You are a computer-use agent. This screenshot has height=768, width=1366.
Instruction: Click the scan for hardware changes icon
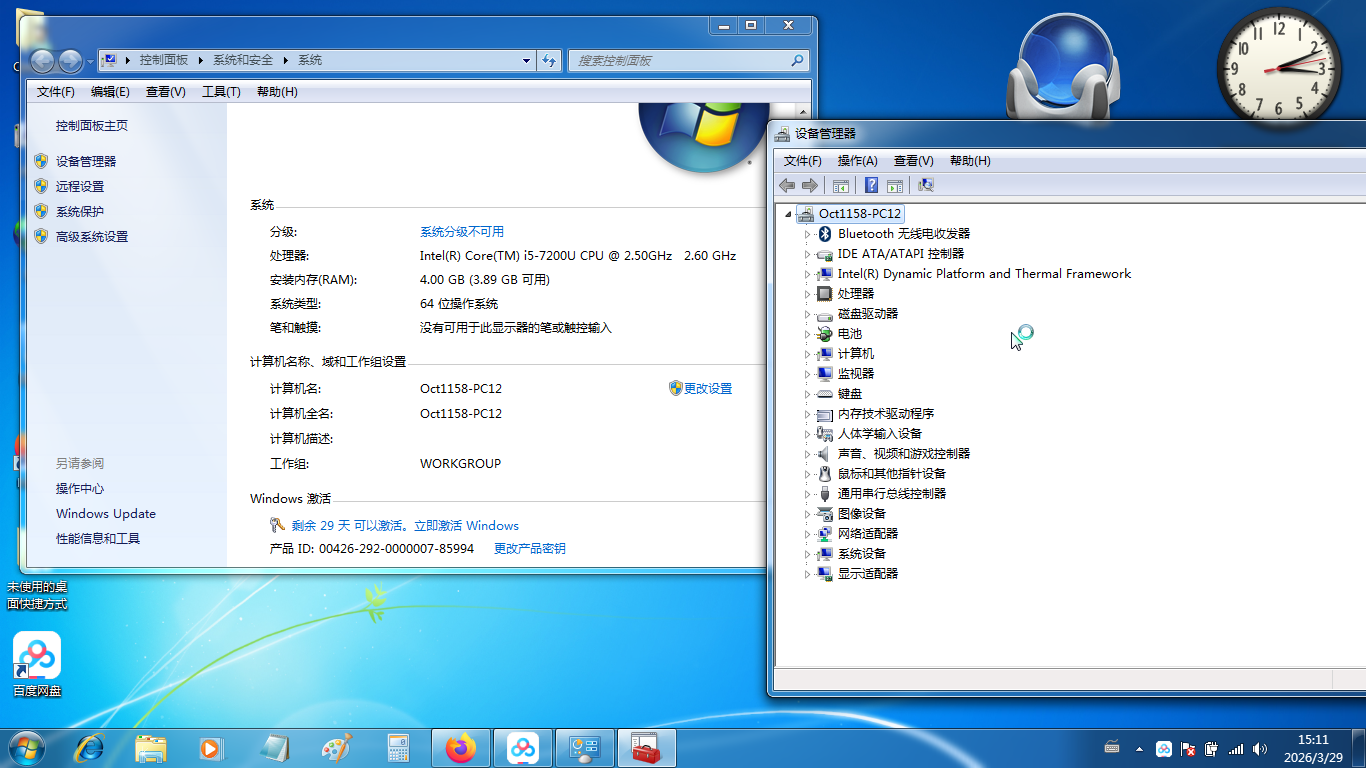tap(926, 185)
